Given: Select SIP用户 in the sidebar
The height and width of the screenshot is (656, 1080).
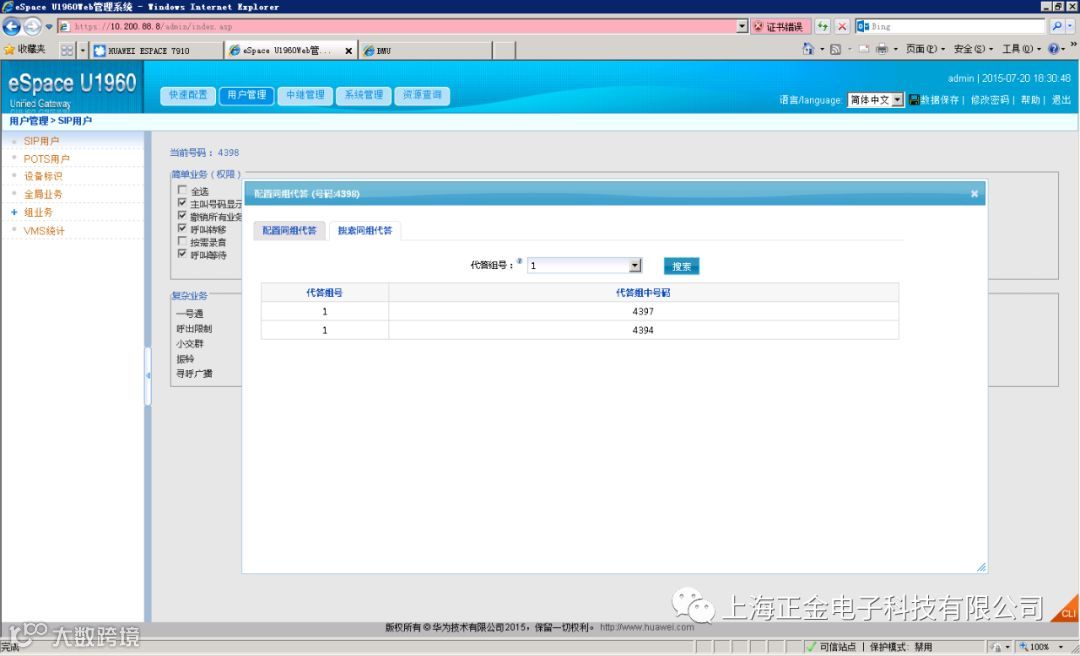Looking at the screenshot, I should 41,141.
